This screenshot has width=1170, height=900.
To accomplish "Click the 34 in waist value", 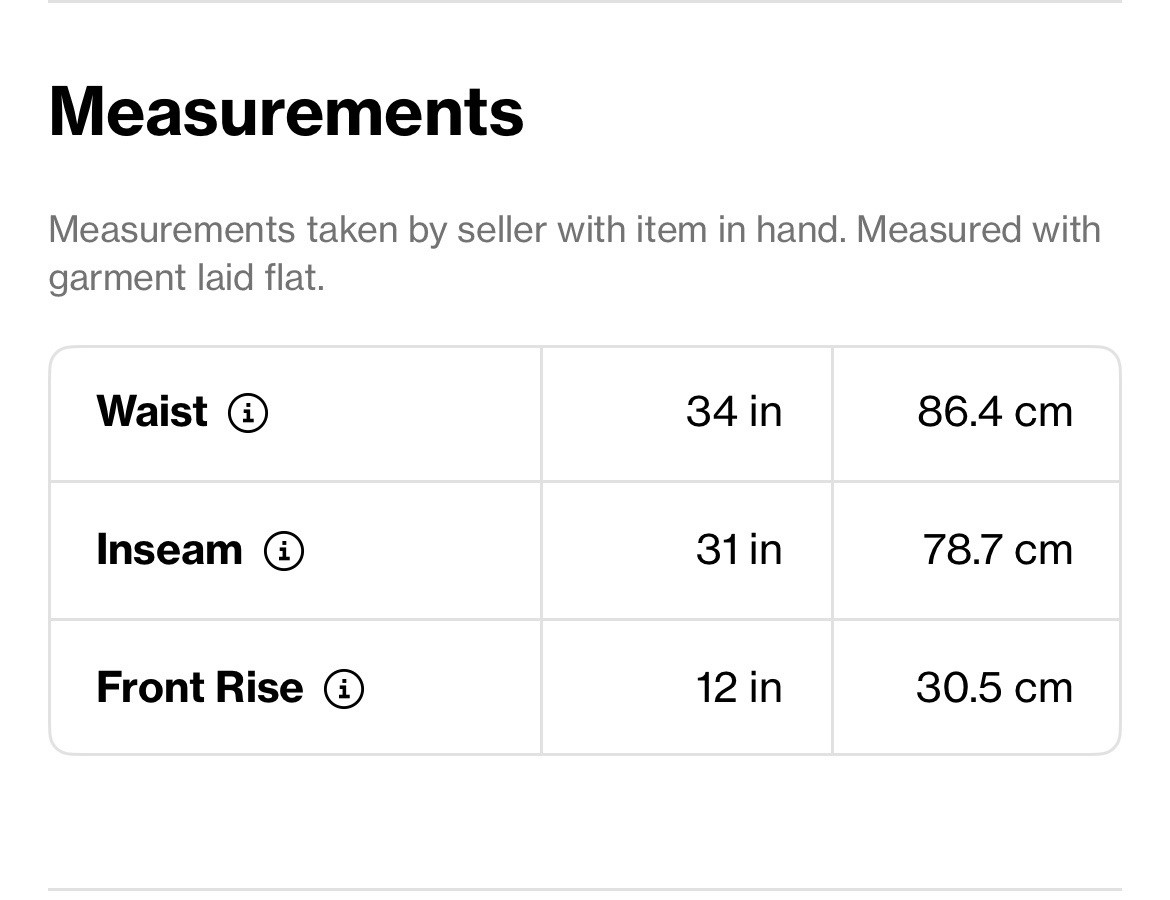I will [734, 412].
